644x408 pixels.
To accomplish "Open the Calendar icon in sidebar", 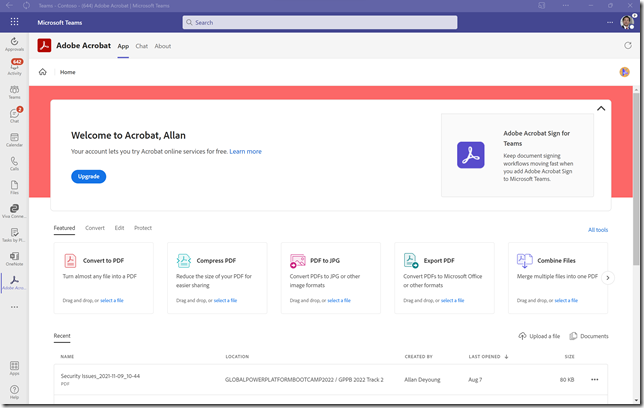I will point(14,140).
